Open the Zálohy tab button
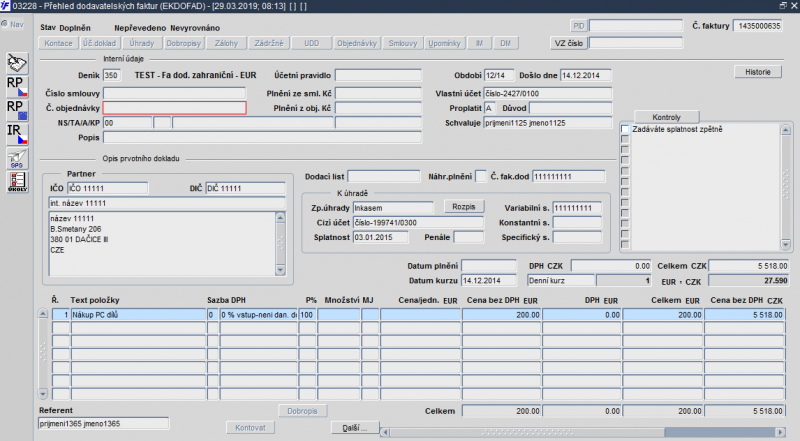Image resolution: width=800 pixels, height=441 pixels. [x=227, y=43]
